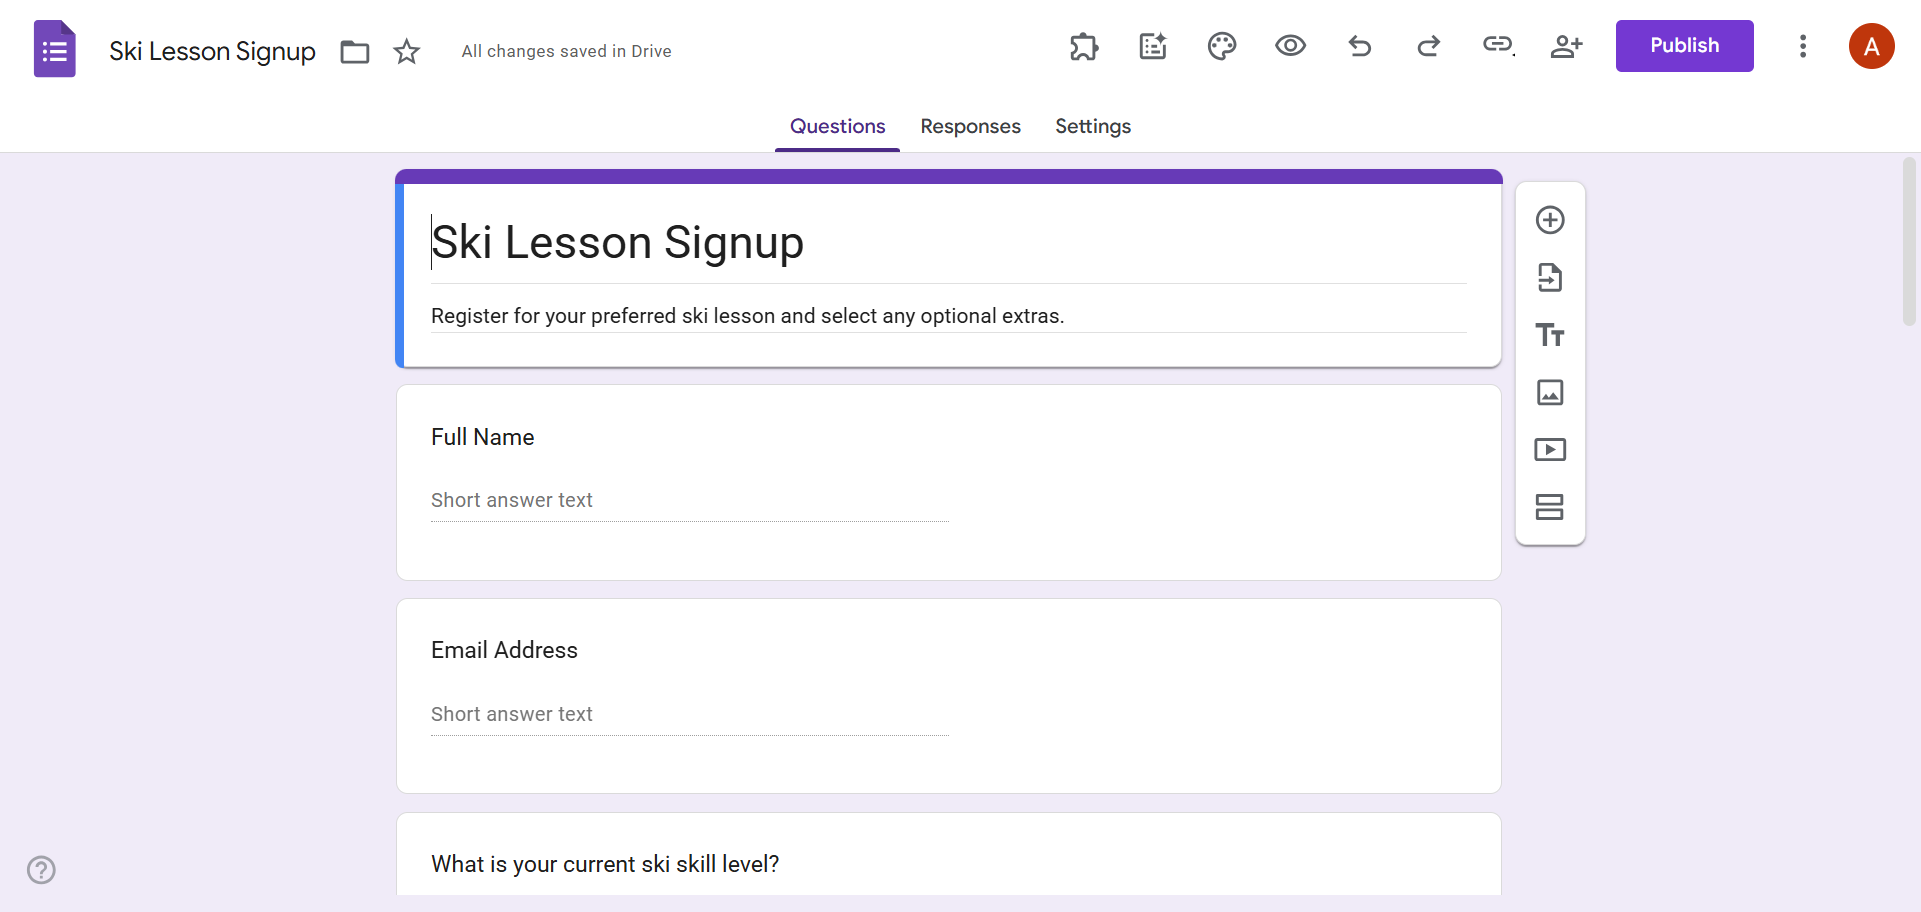Preview the form with the eye icon

pos(1290,46)
